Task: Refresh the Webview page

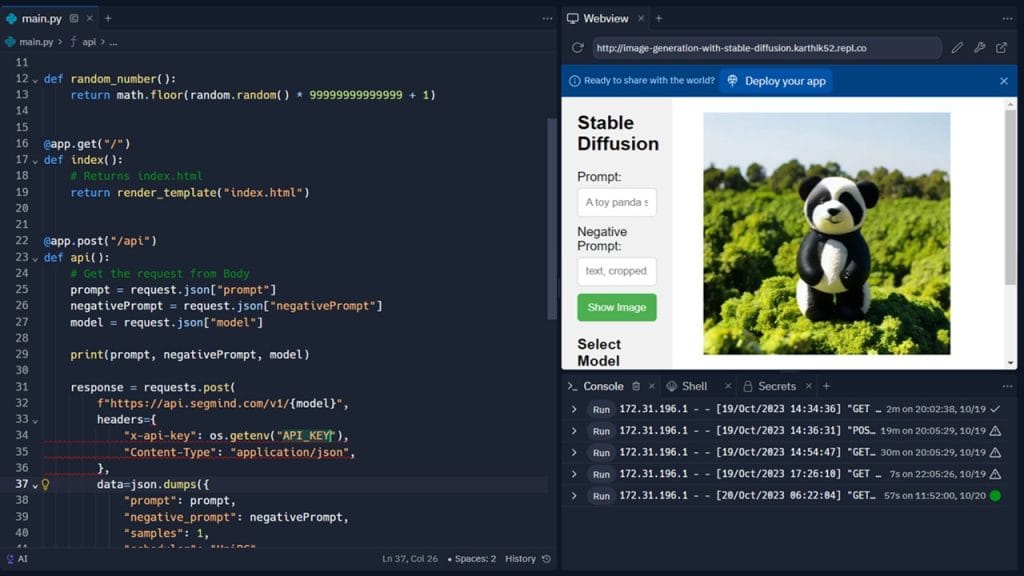Action: coord(577,47)
